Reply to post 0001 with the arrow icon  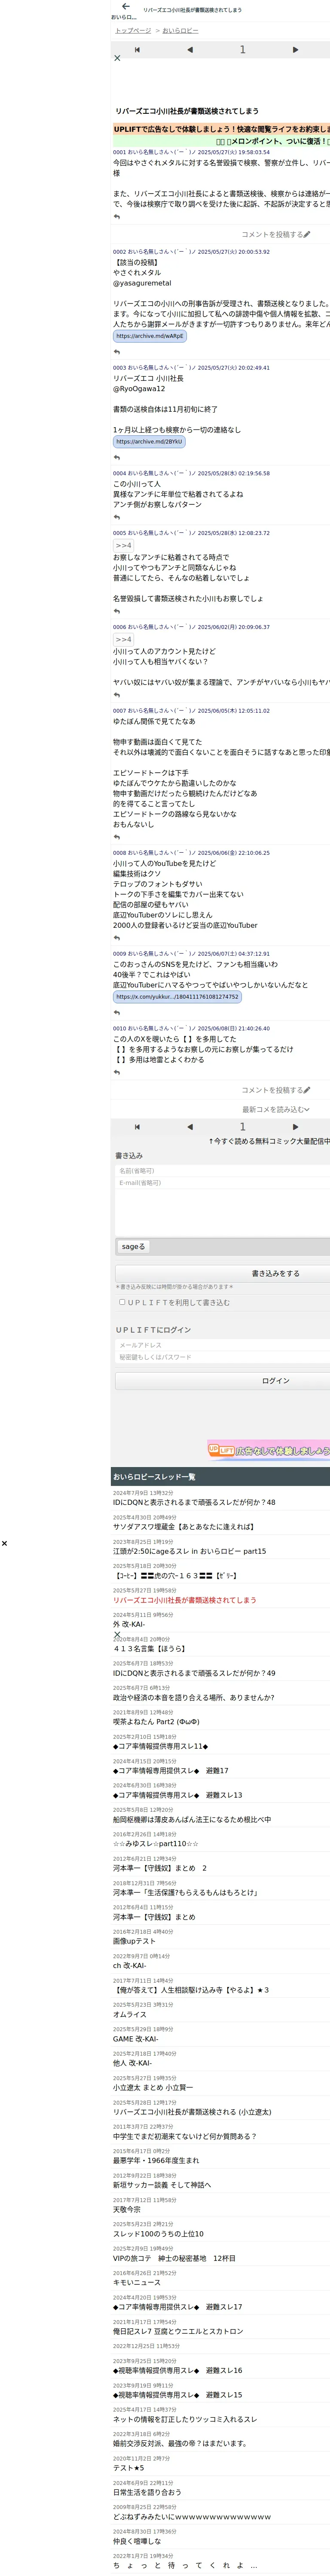point(117,217)
